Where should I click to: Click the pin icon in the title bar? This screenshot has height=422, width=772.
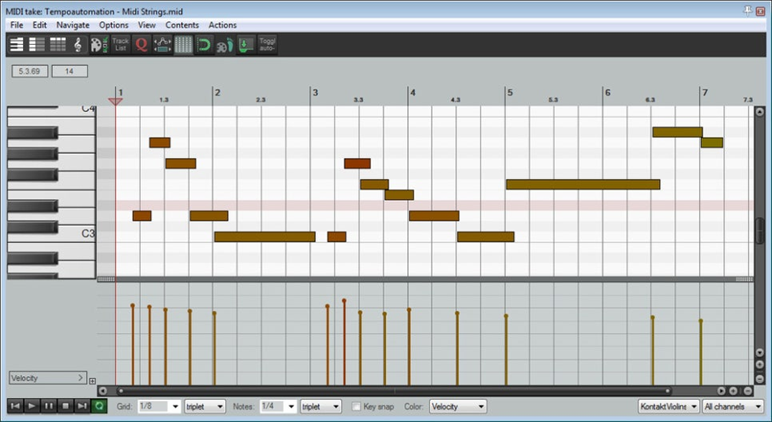point(748,10)
